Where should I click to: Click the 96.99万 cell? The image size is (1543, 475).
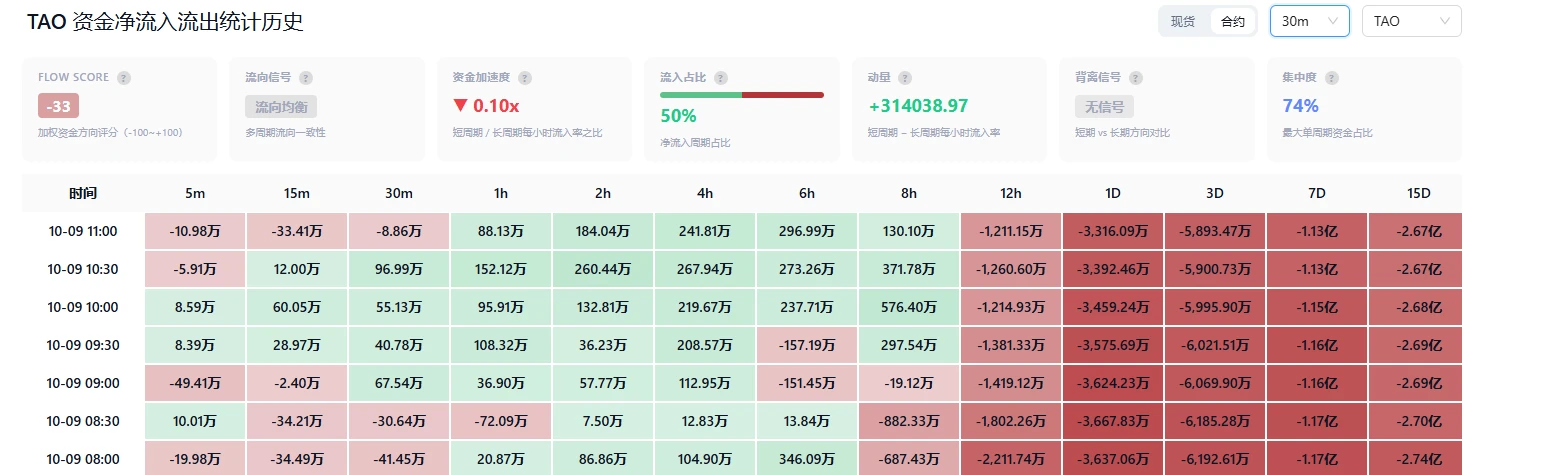coord(399,269)
